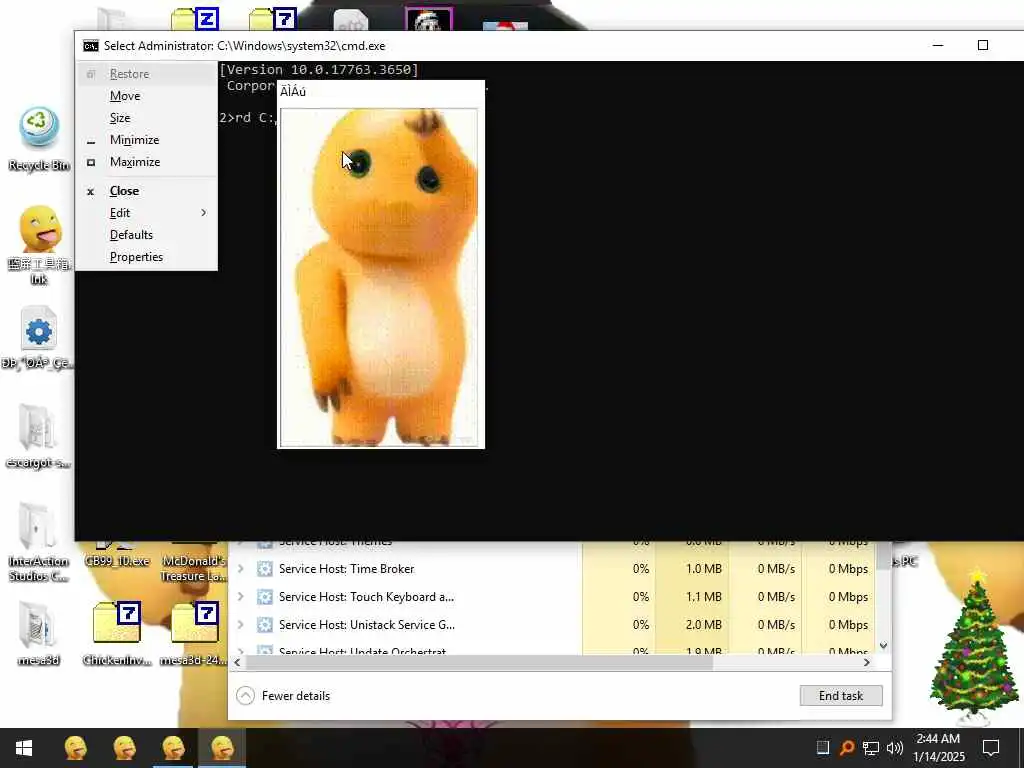Screen dimensions: 1024x768
Task: Click the orange character image in popup
Action: [x=379, y=278]
